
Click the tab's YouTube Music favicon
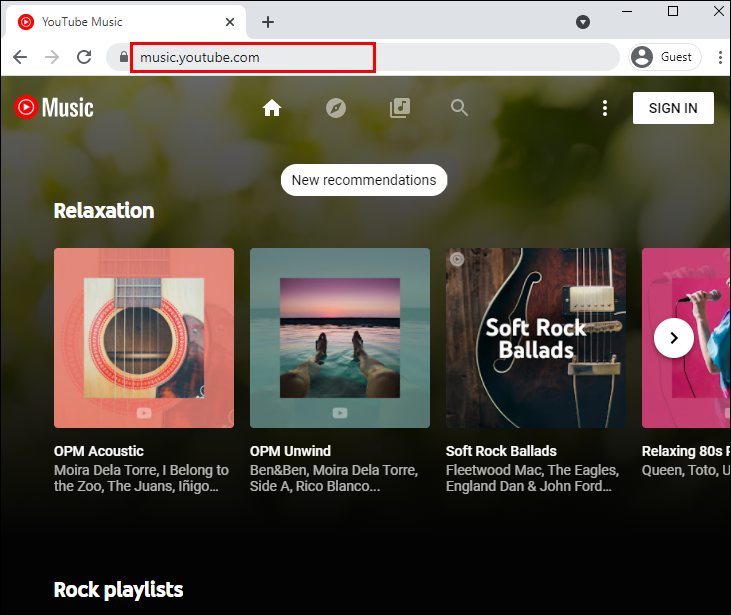[26, 22]
